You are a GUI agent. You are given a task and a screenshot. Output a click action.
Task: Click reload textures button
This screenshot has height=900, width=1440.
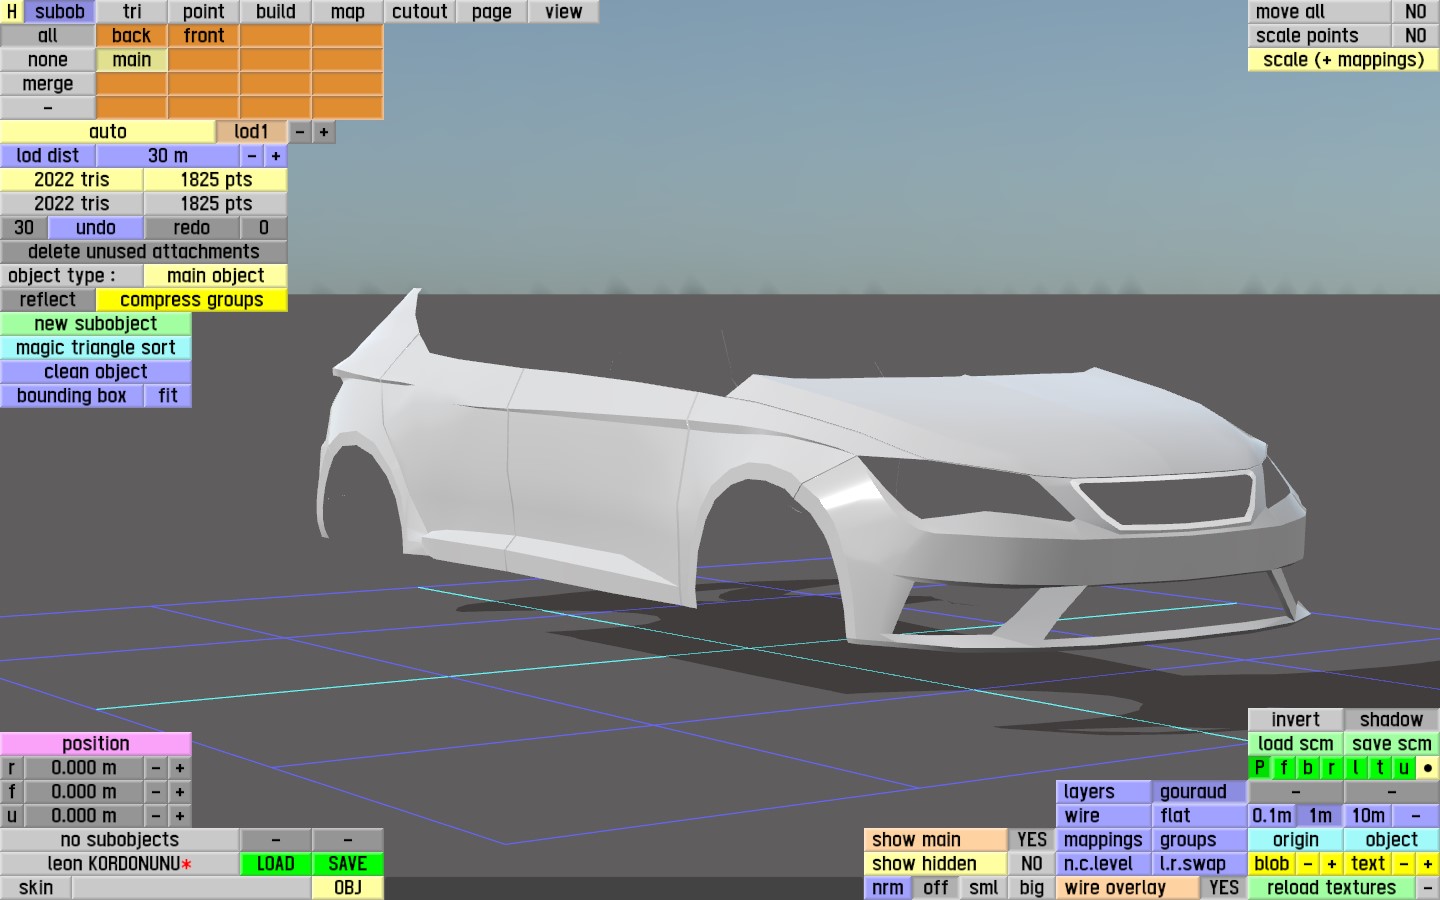1332,888
